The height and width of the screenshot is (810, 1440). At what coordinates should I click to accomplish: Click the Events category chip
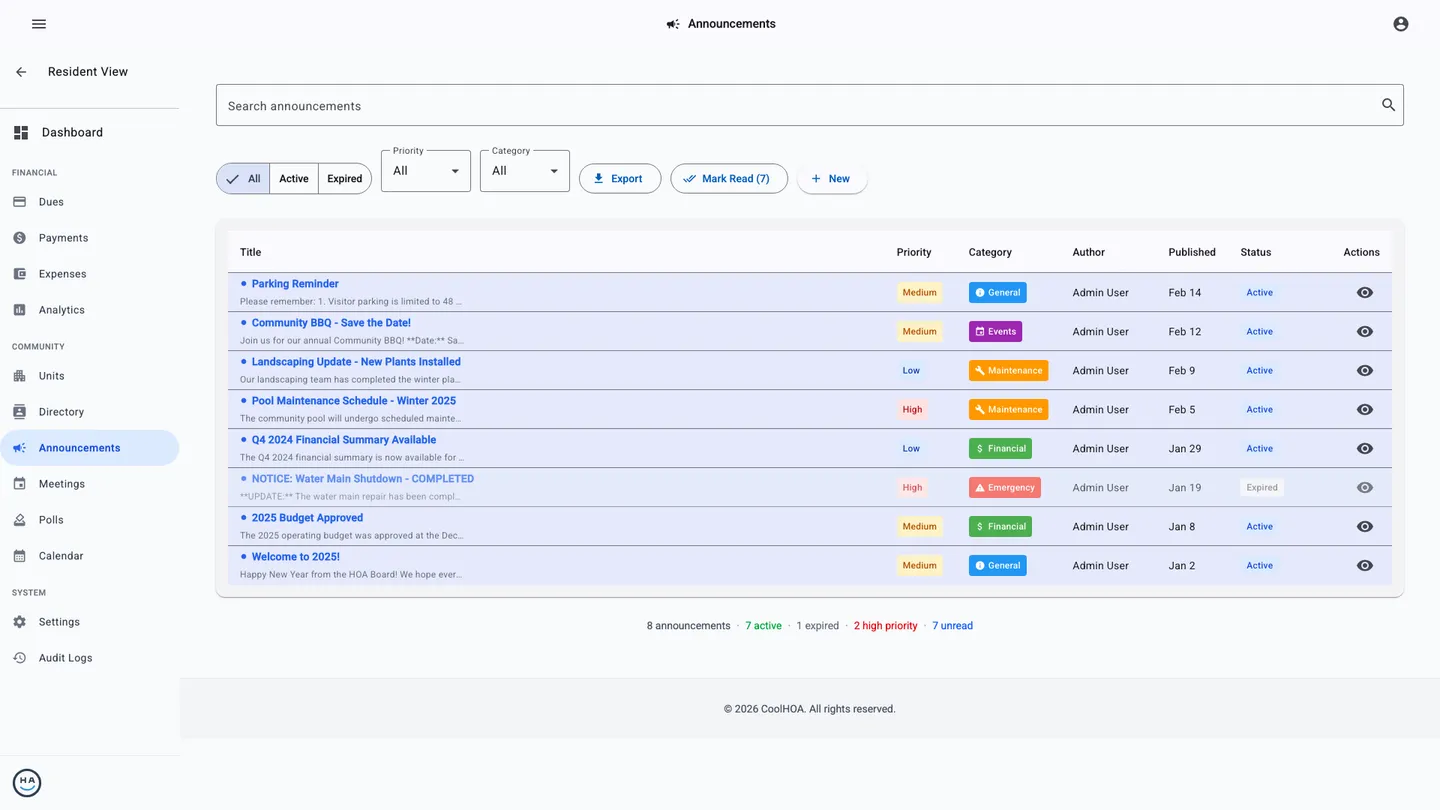pos(995,332)
